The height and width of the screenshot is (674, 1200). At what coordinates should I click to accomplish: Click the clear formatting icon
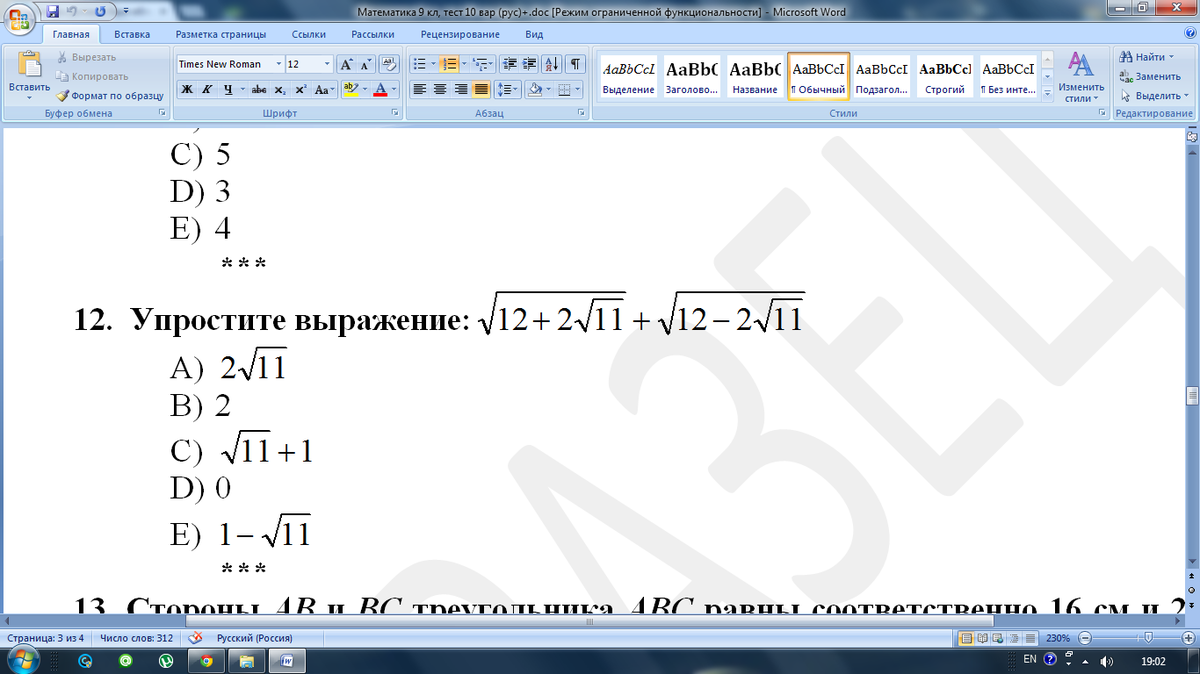pos(389,64)
